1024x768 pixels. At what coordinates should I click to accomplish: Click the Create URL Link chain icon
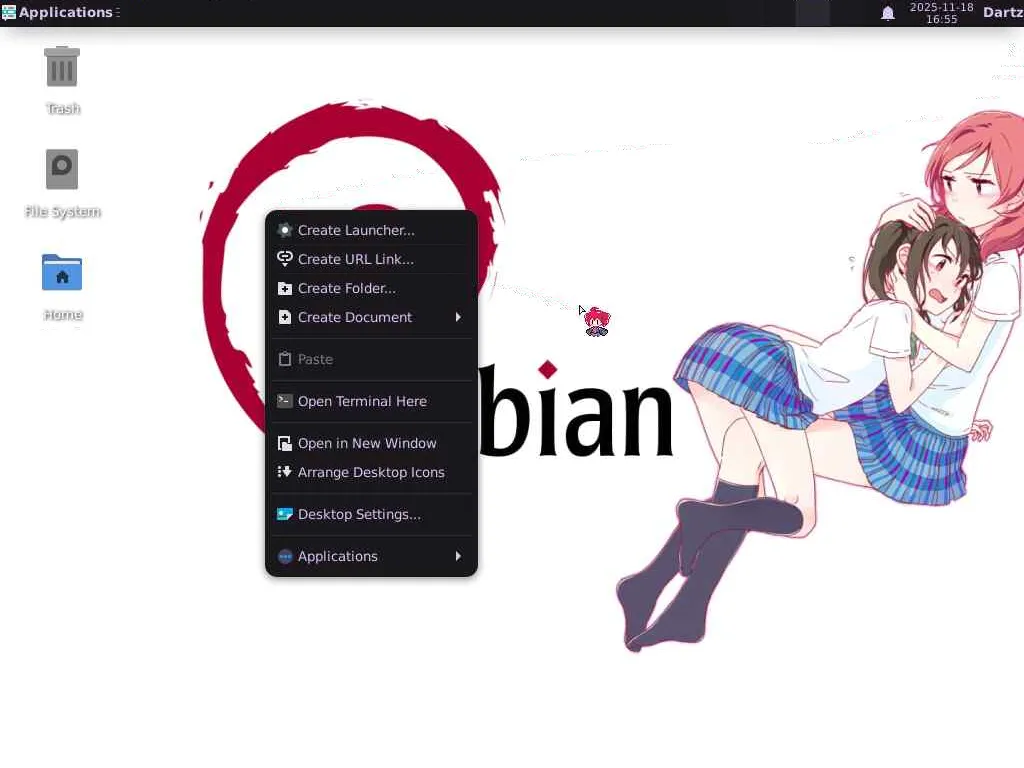285,259
